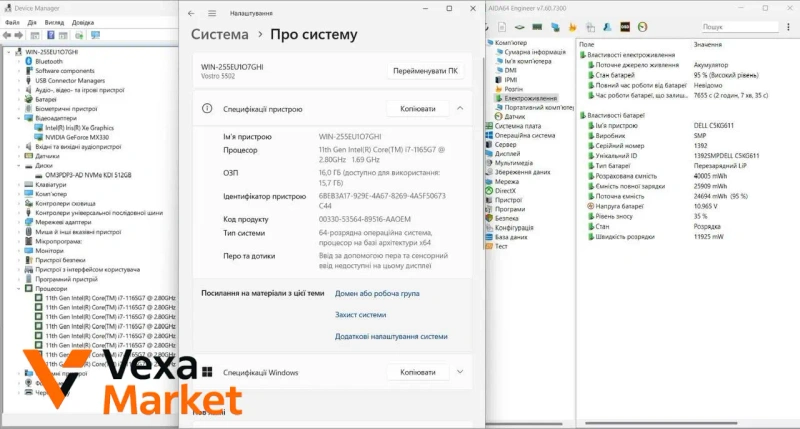
Task: Open the OSD panel icon in AIDA64 toolbar
Action: point(625,27)
